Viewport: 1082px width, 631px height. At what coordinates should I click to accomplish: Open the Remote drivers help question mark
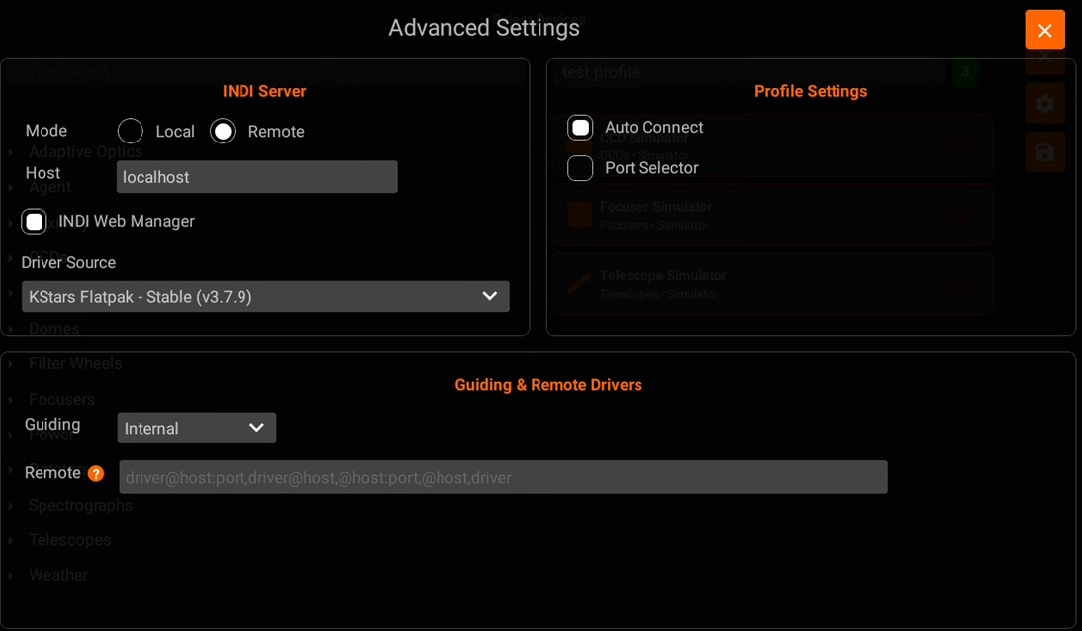point(96,474)
